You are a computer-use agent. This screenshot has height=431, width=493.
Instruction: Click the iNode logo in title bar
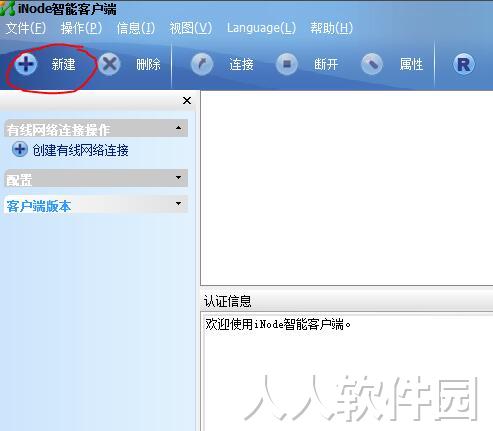(x=7, y=8)
